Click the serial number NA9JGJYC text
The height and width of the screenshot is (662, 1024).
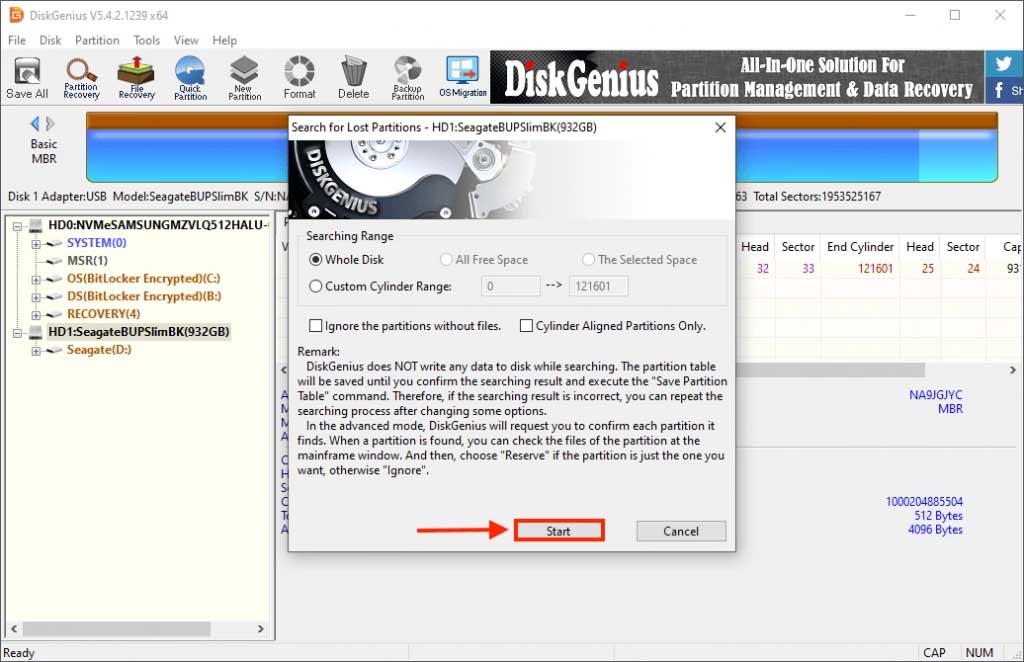click(935, 394)
